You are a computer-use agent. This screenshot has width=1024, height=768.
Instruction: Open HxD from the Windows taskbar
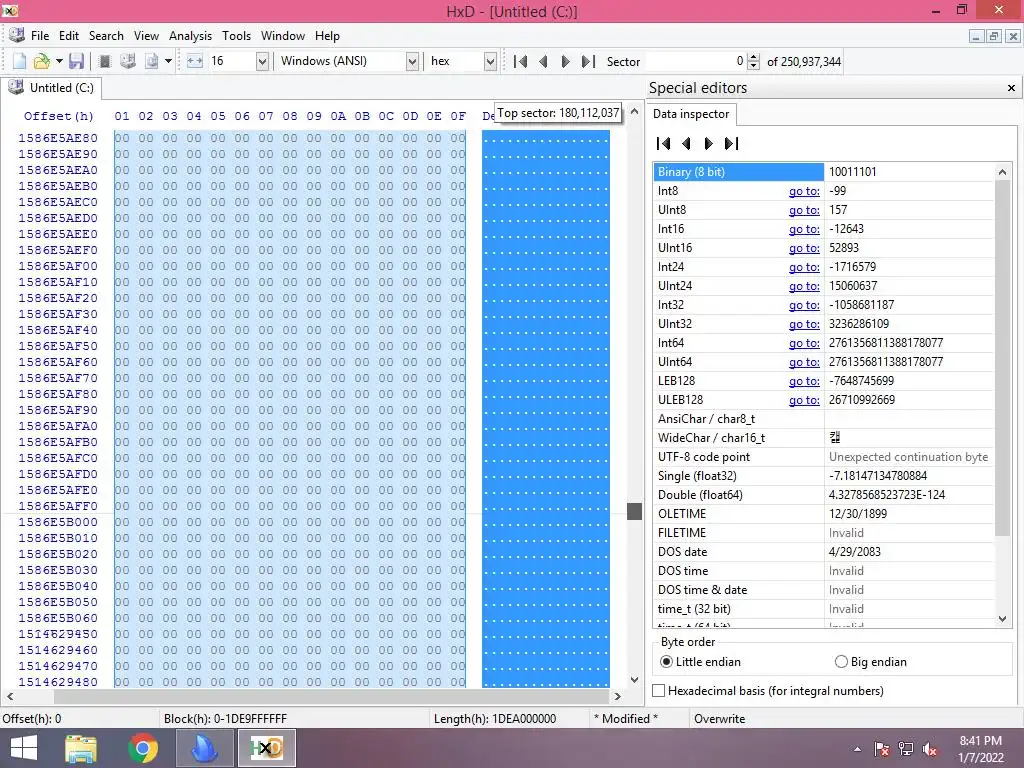click(266, 748)
